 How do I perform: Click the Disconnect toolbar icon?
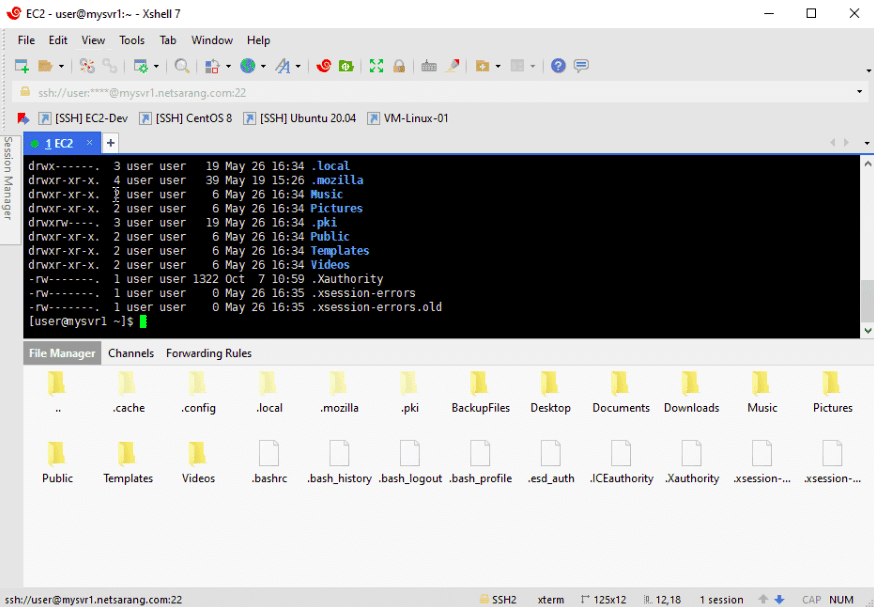click(87, 66)
